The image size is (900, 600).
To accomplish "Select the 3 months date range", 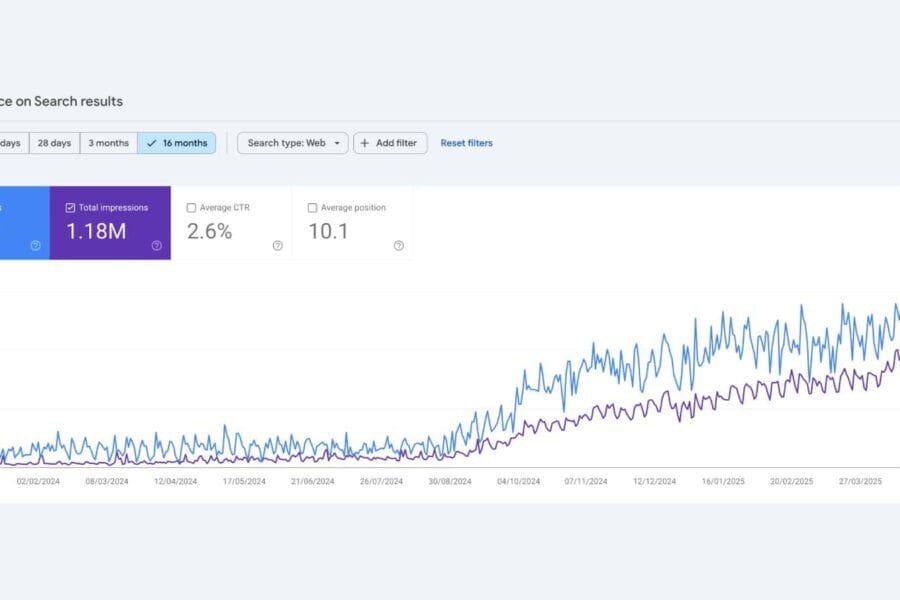I will click(108, 143).
